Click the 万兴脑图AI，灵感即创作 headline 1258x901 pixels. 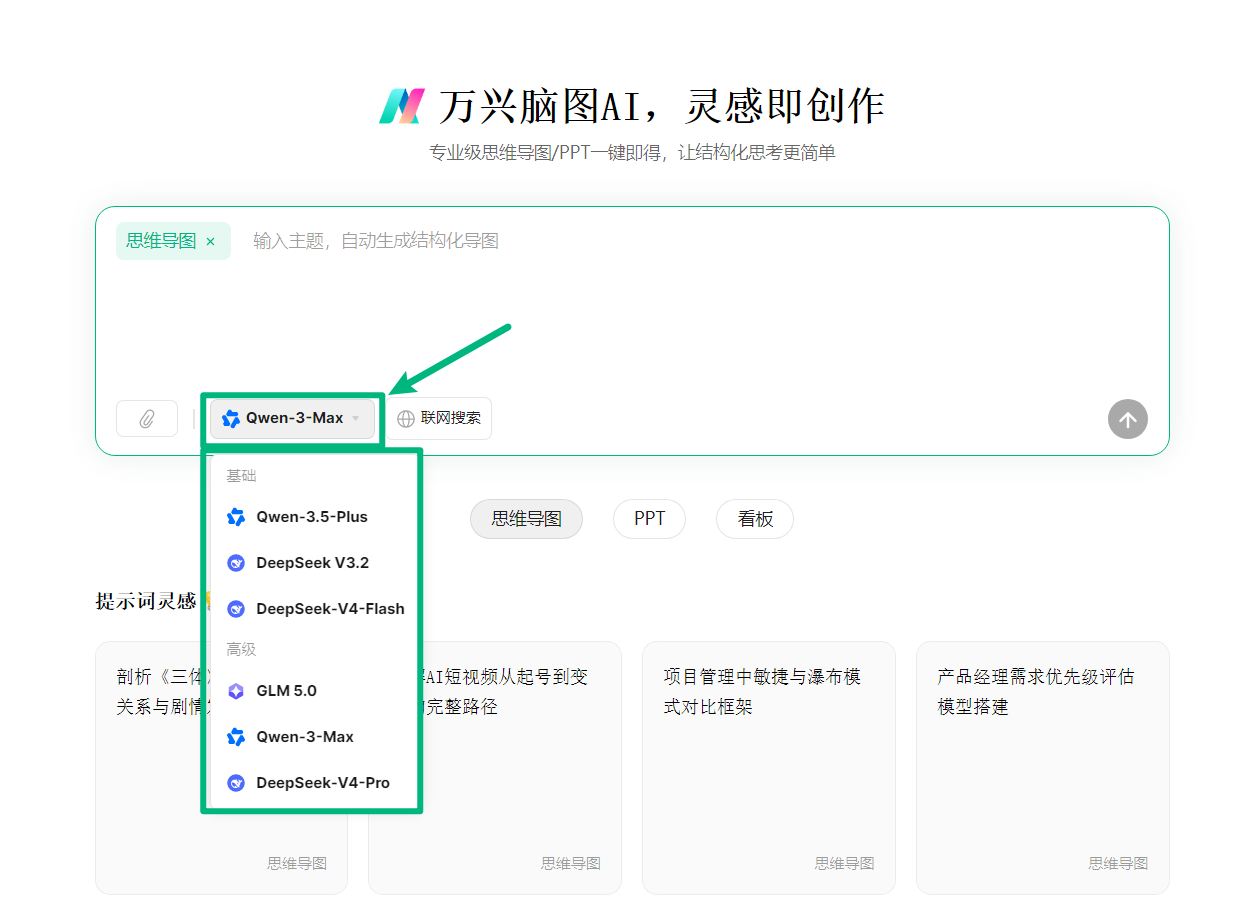pos(660,106)
